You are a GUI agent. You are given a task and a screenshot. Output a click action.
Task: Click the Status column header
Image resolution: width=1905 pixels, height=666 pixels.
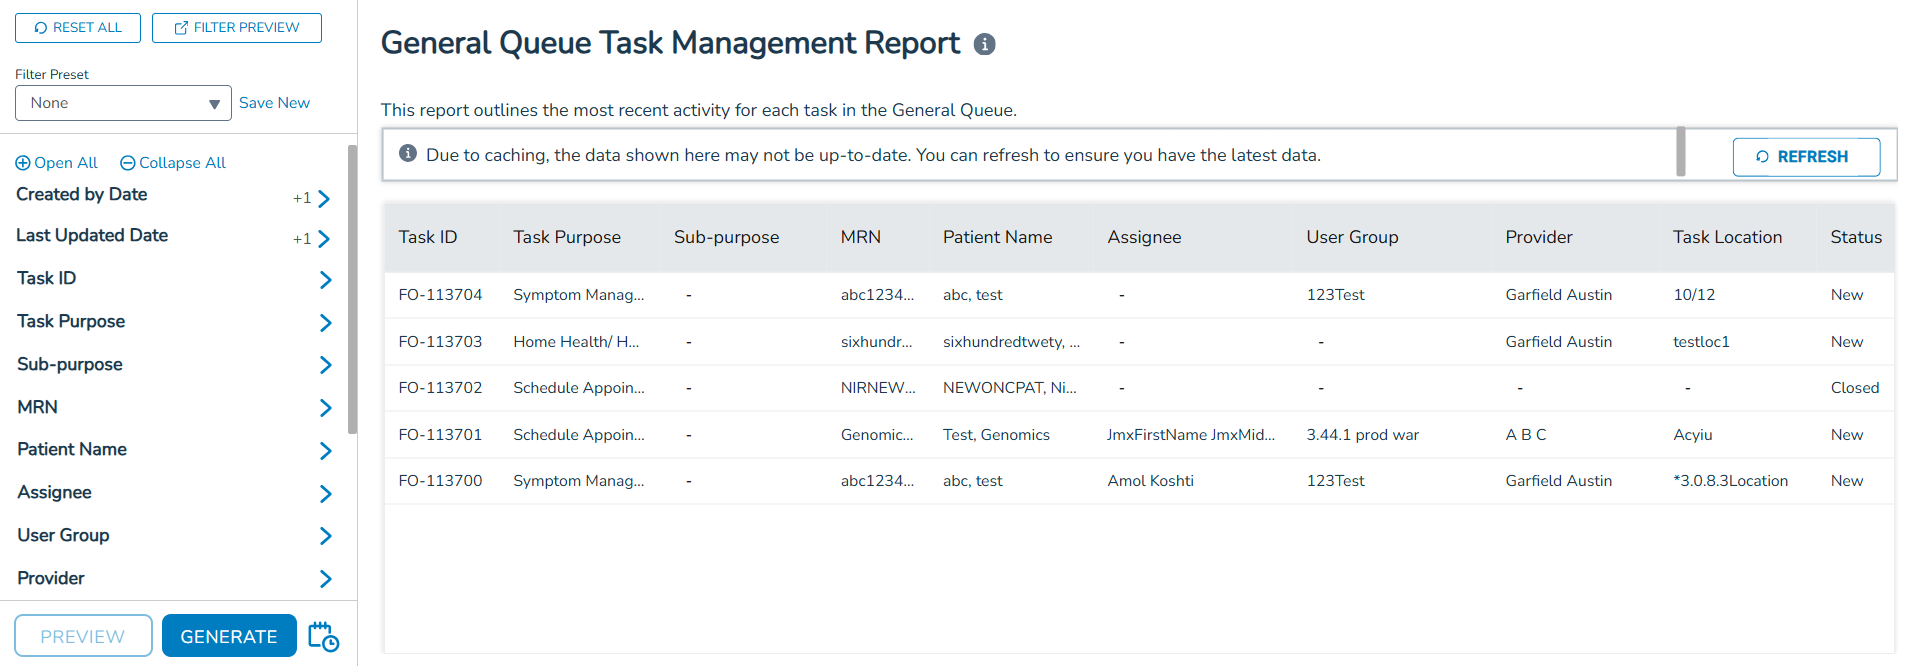[1855, 237]
